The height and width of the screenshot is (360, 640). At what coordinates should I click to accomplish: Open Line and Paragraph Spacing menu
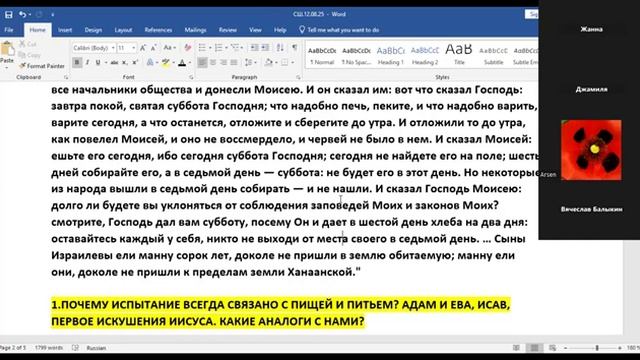pos(250,62)
